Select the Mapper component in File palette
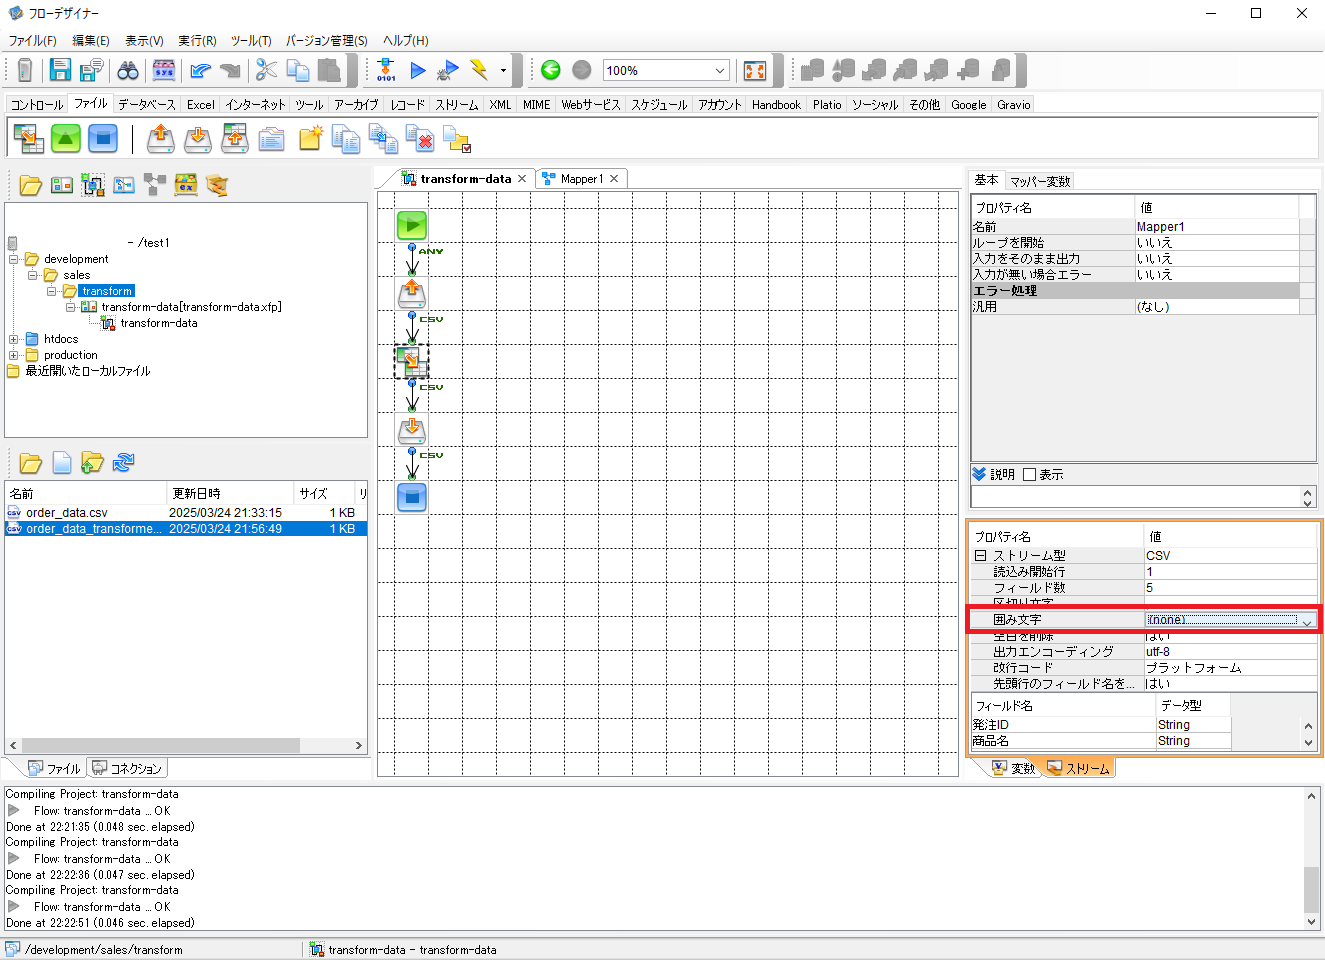Viewport: 1325px width, 960px height. tap(28, 138)
